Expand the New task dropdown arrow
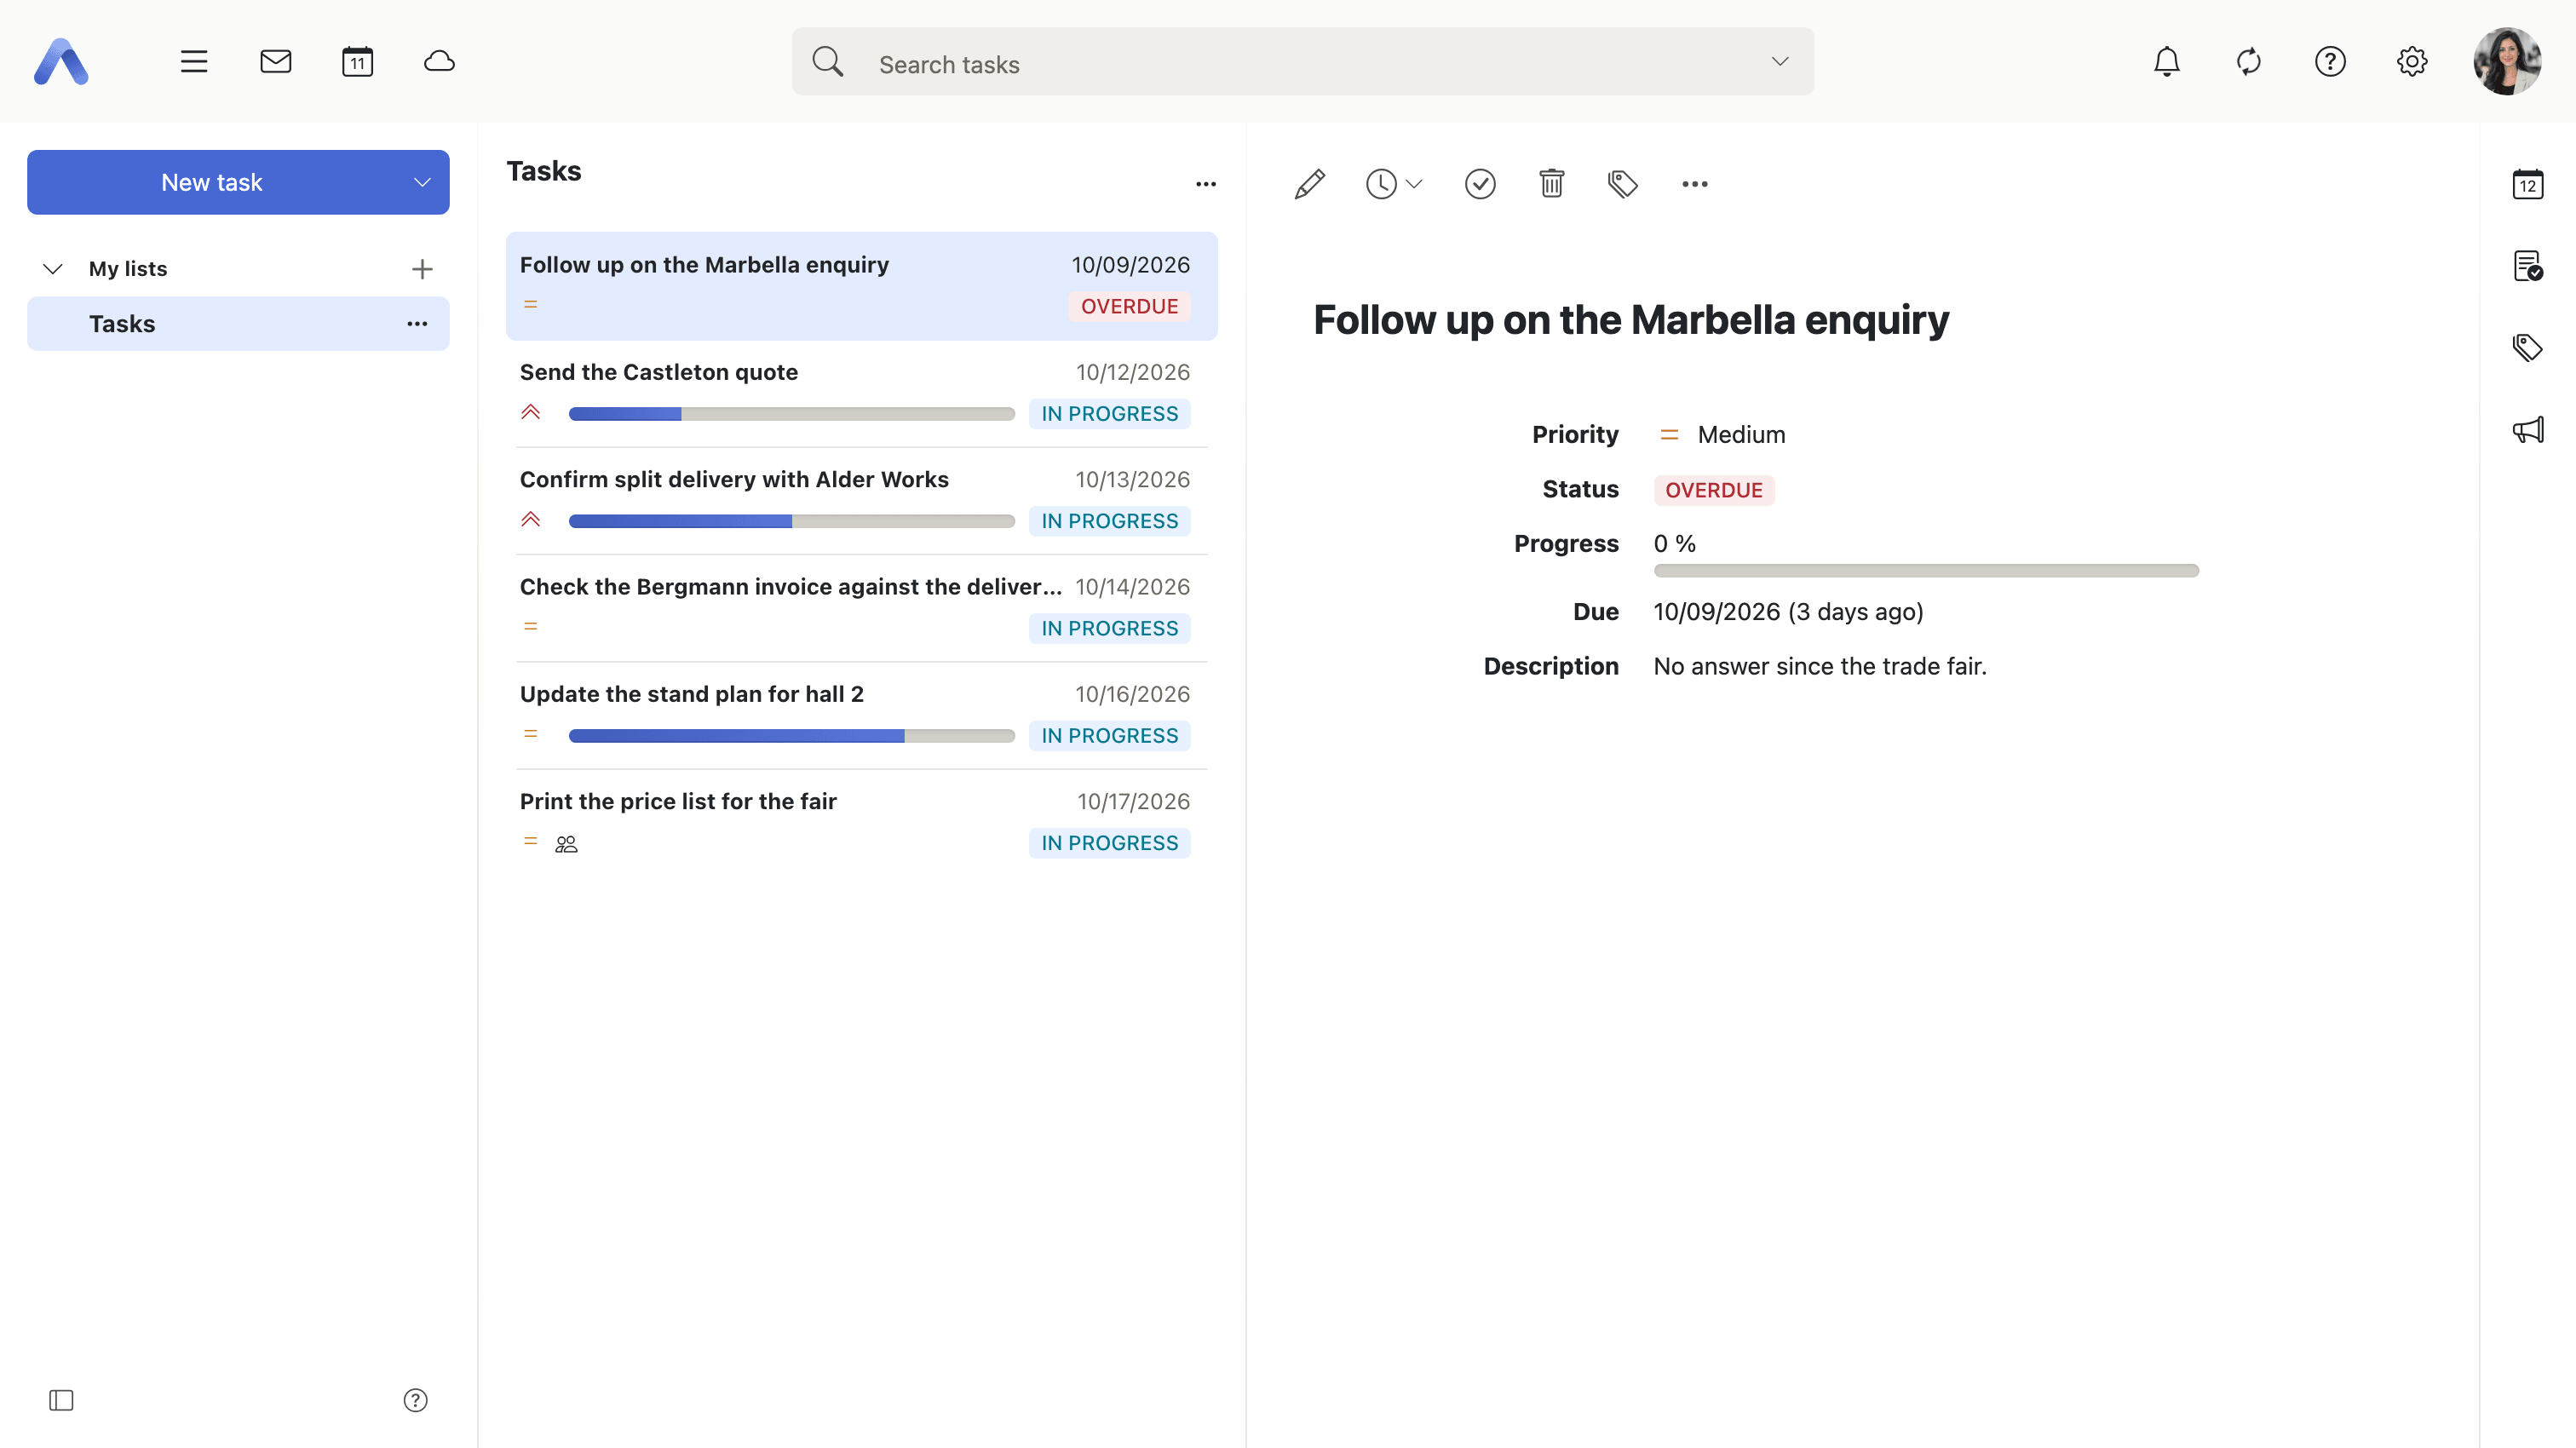This screenshot has width=2576, height=1448. coord(422,182)
